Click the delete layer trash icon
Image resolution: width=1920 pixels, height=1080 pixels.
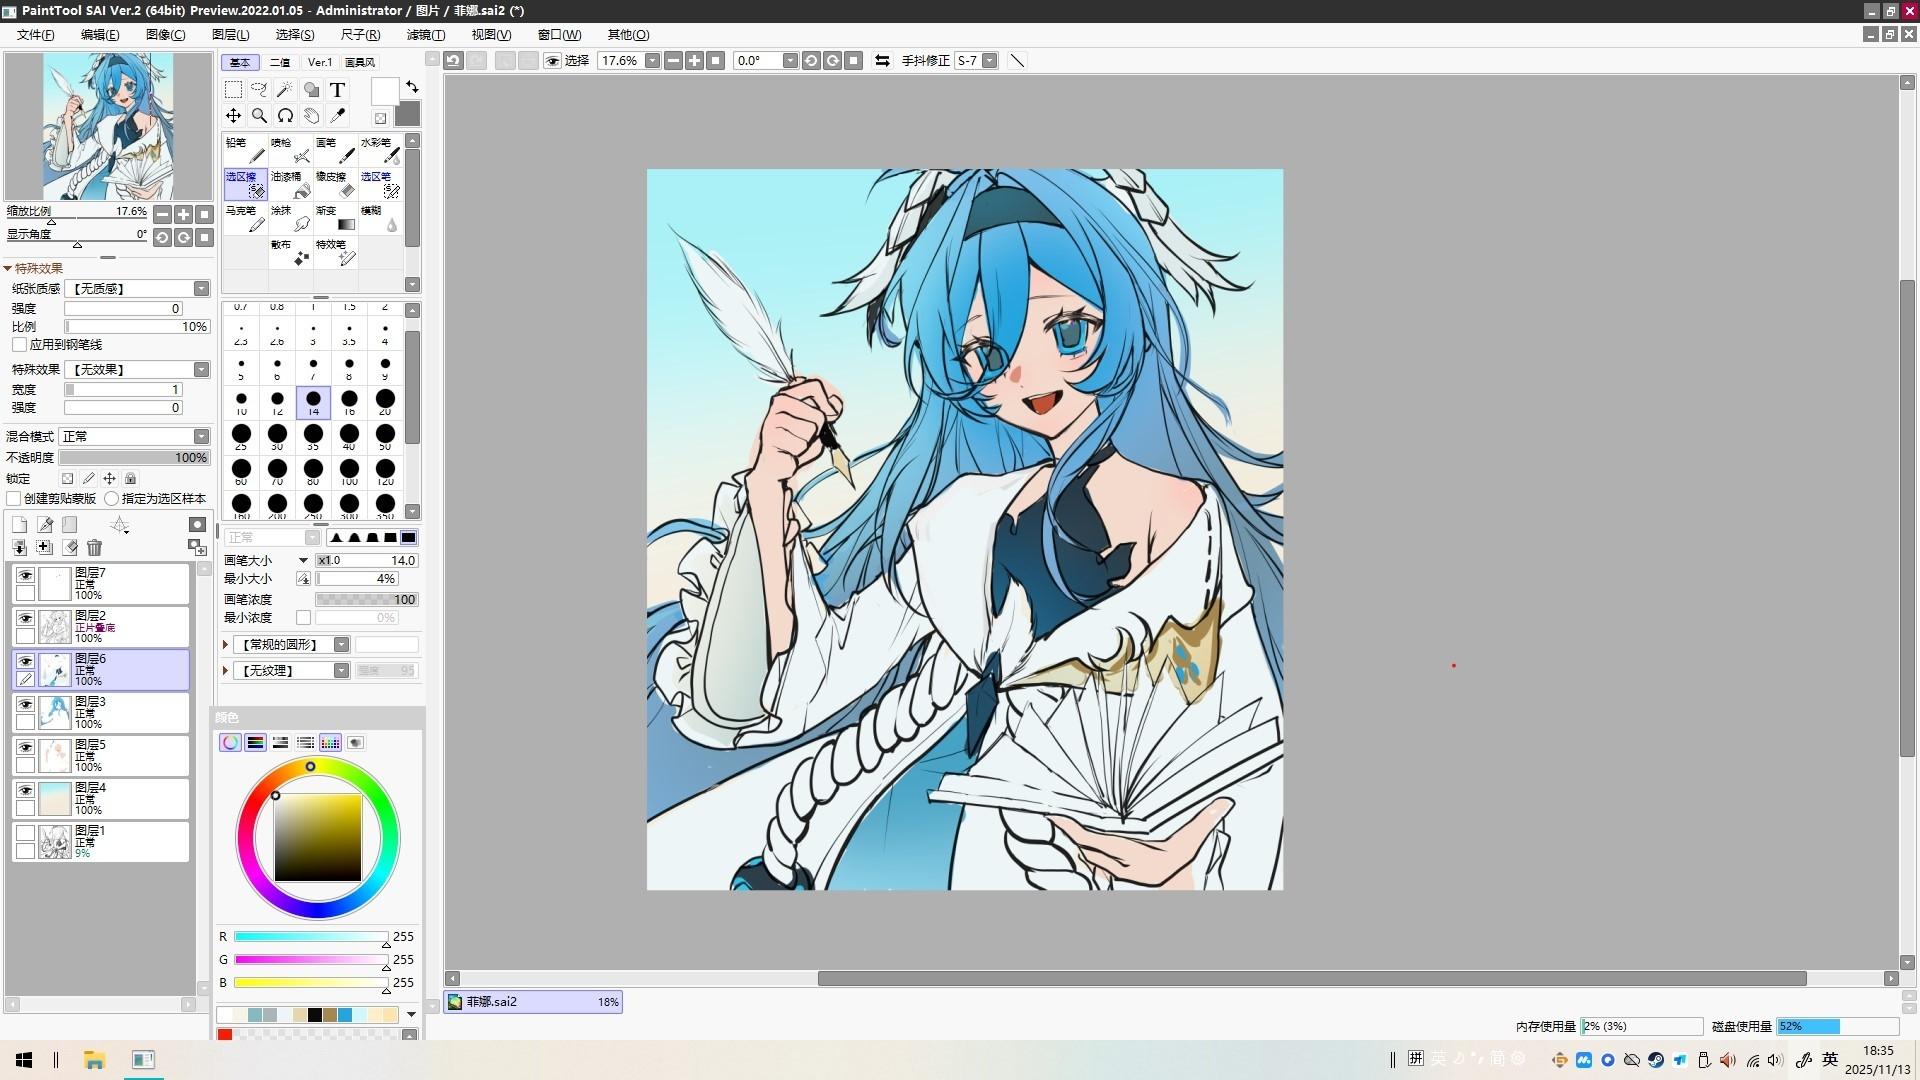pyautogui.click(x=94, y=547)
